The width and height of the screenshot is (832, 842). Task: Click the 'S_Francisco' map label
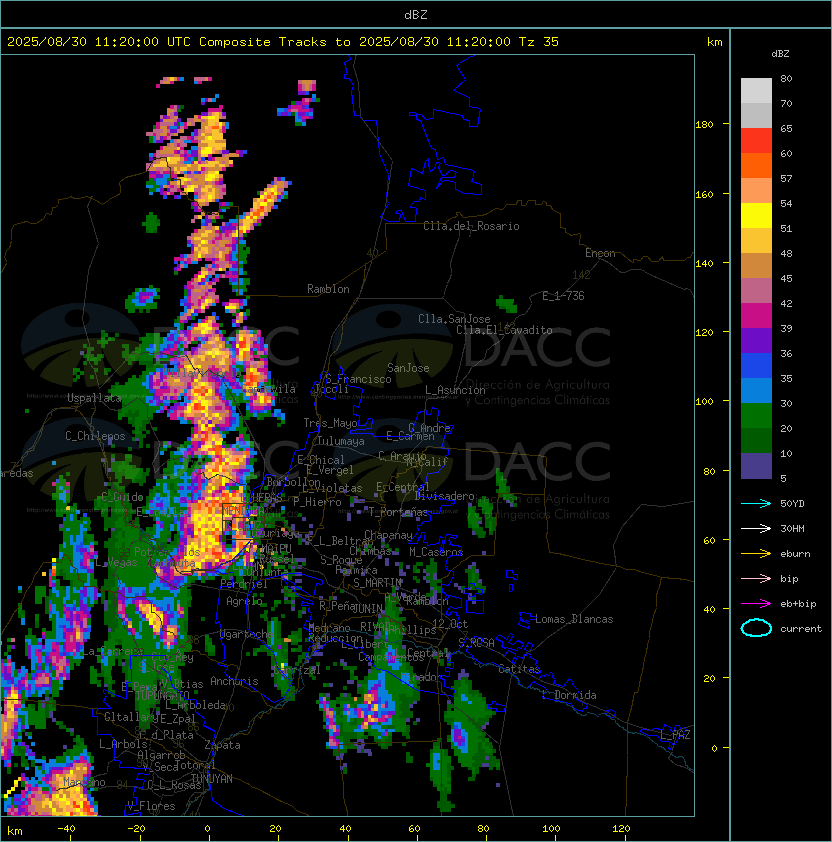[358, 379]
